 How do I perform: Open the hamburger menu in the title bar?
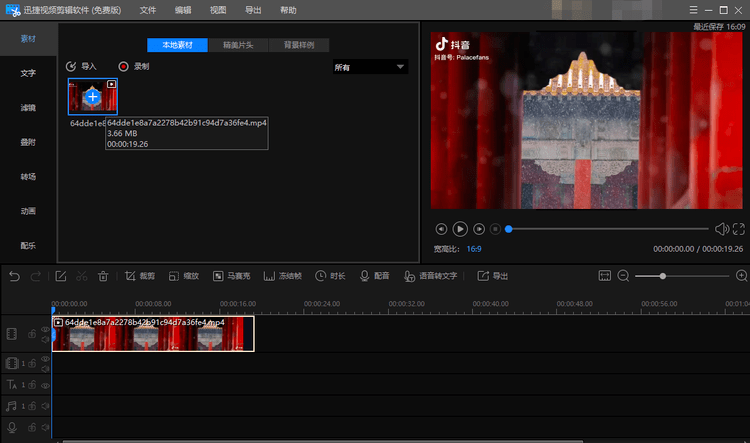pos(693,10)
